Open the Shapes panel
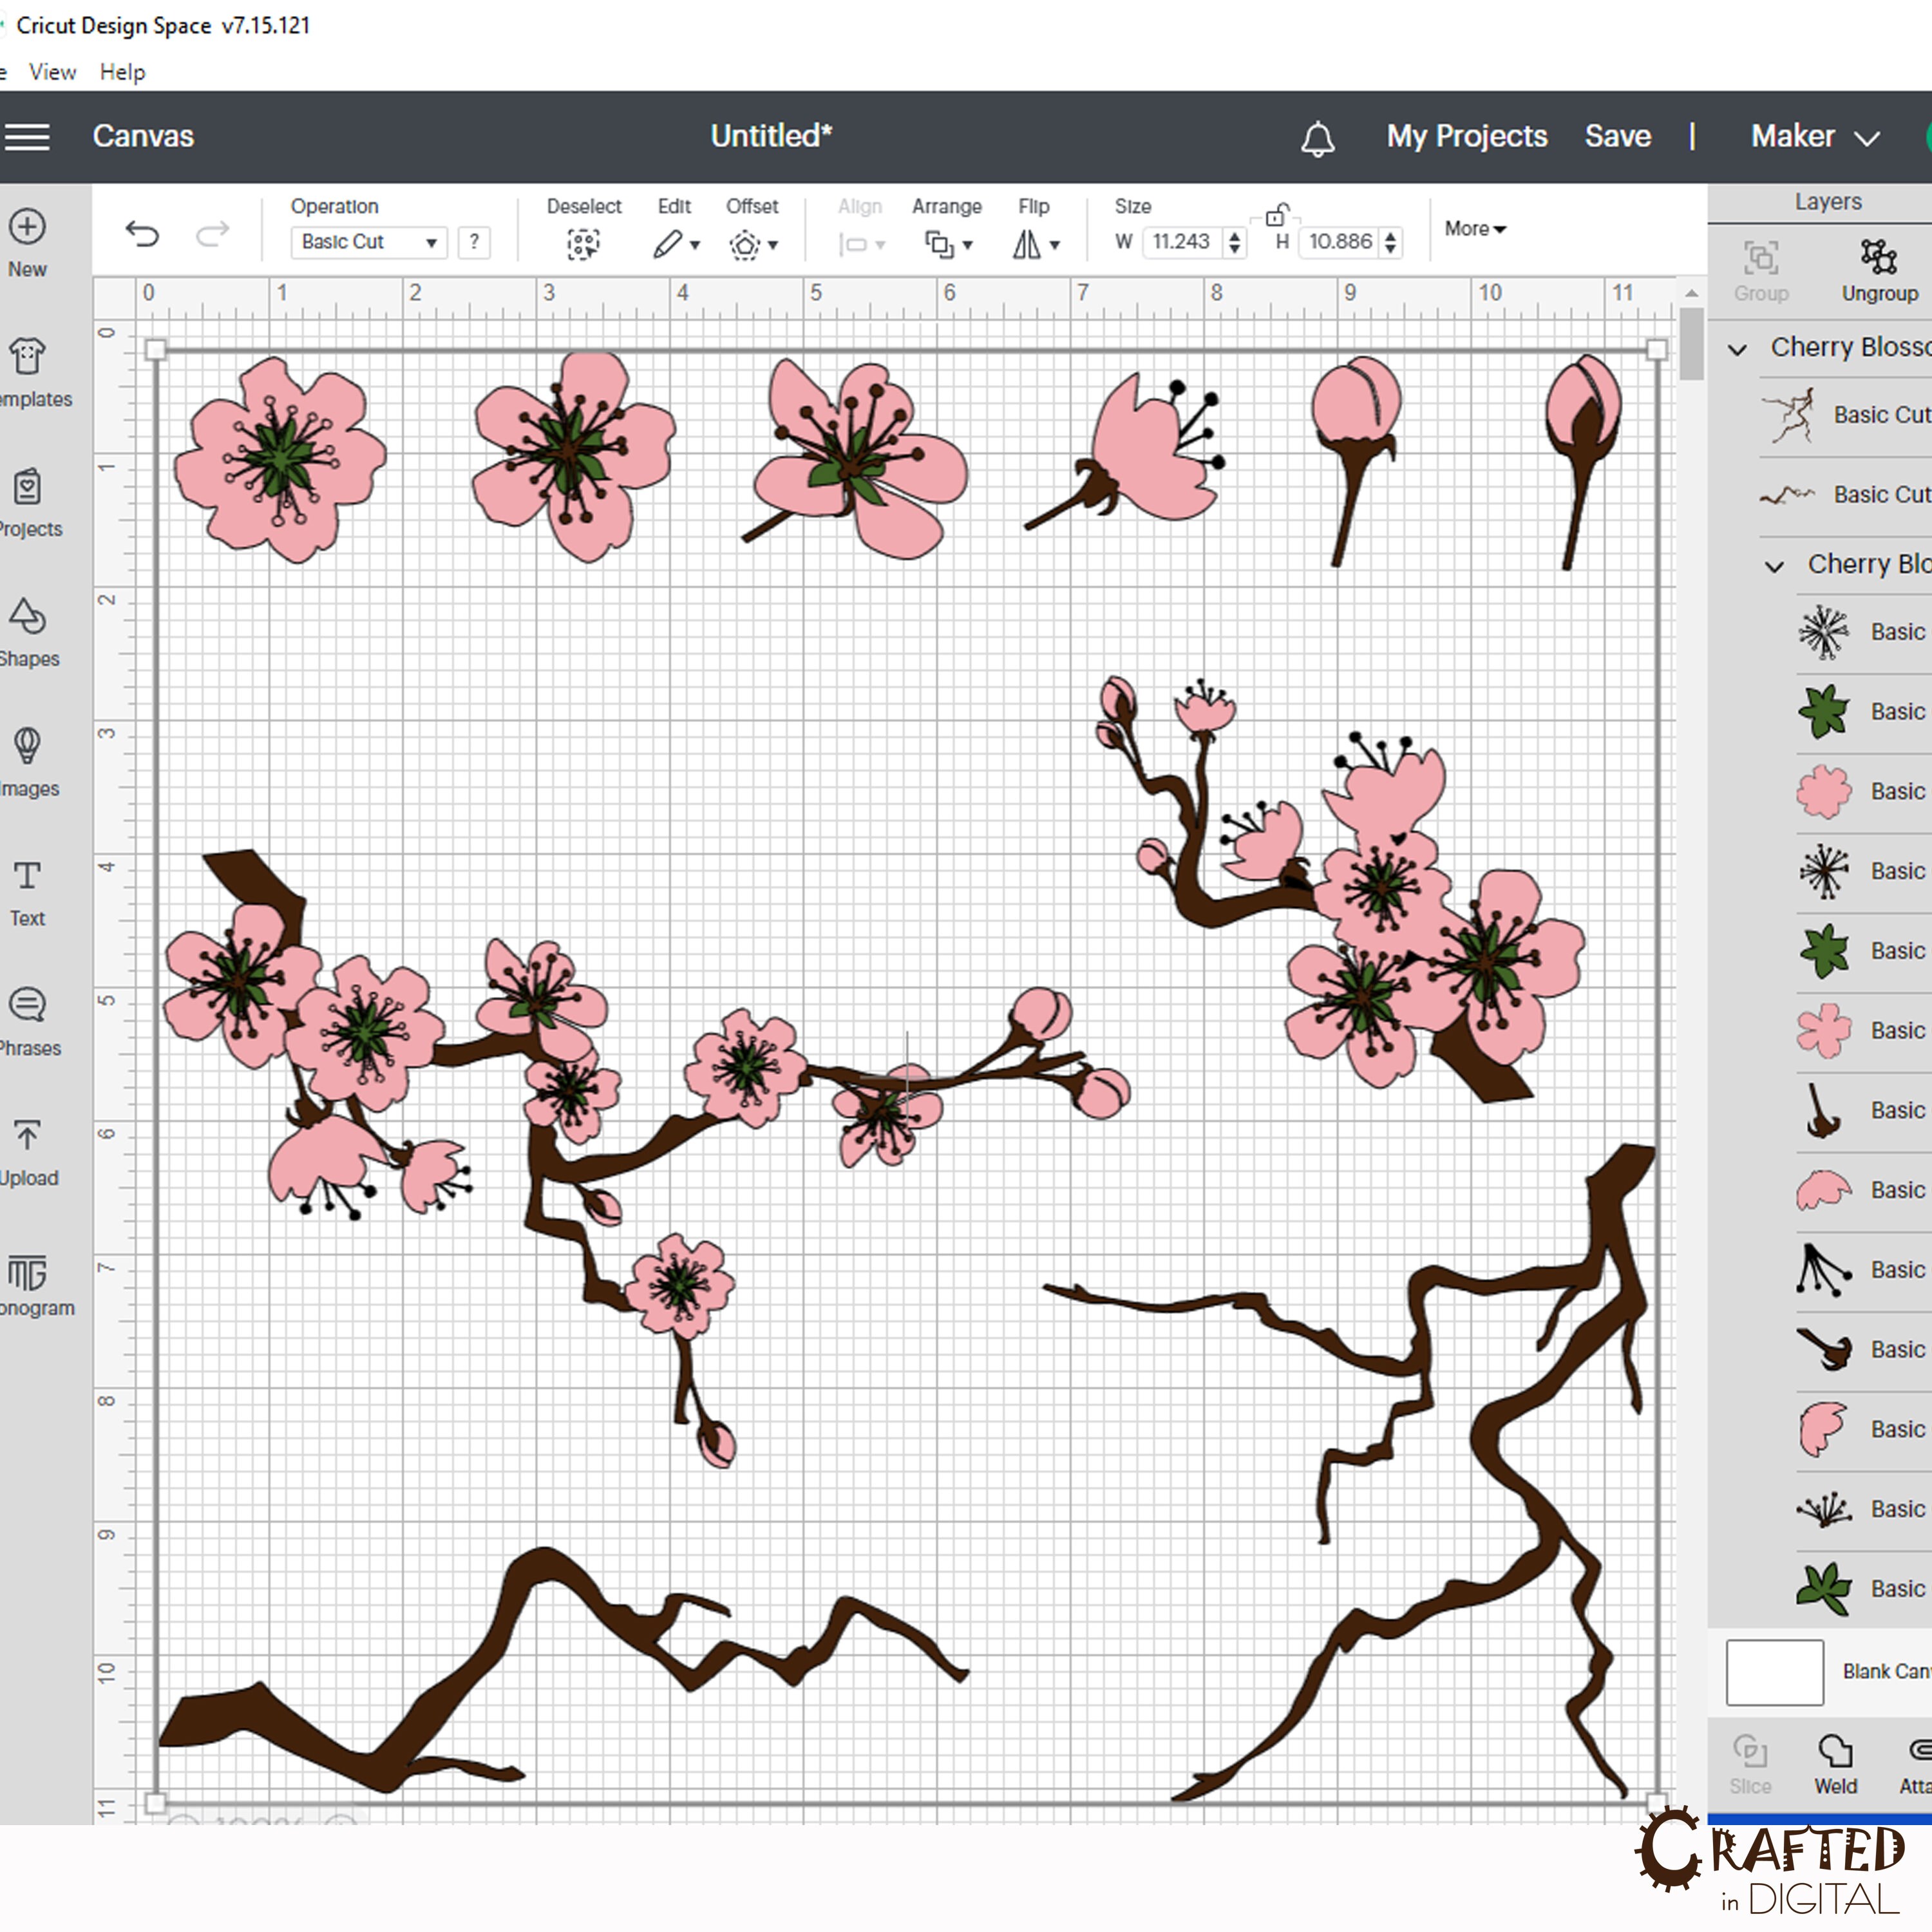This screenshot has width=1932, height=1932. coord(27,630)
